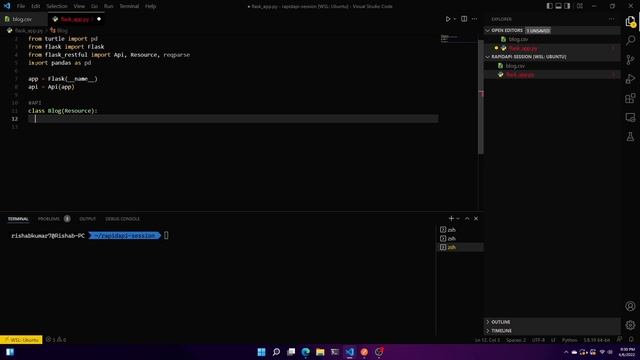This screenshot has height=360, width=640.
Task: Open the Run menu
Action: (x=109, y=6)
